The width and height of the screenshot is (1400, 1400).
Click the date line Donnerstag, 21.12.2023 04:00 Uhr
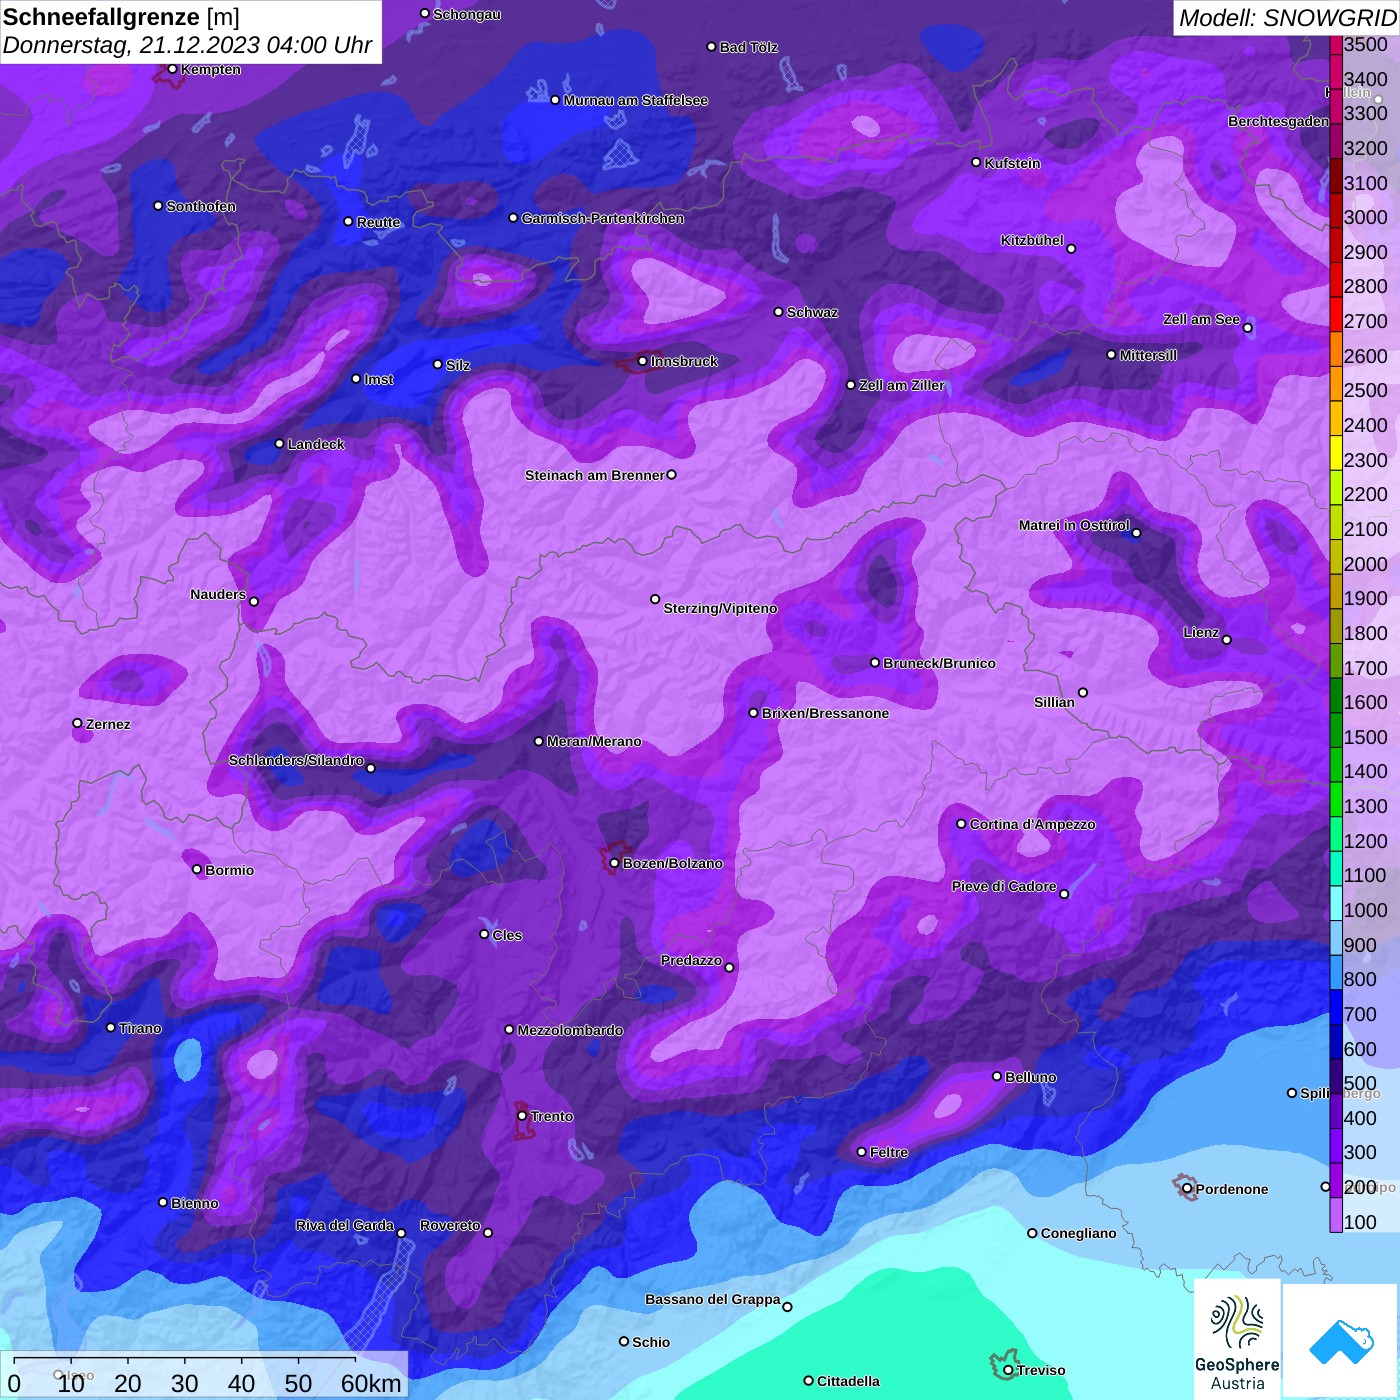187,45
